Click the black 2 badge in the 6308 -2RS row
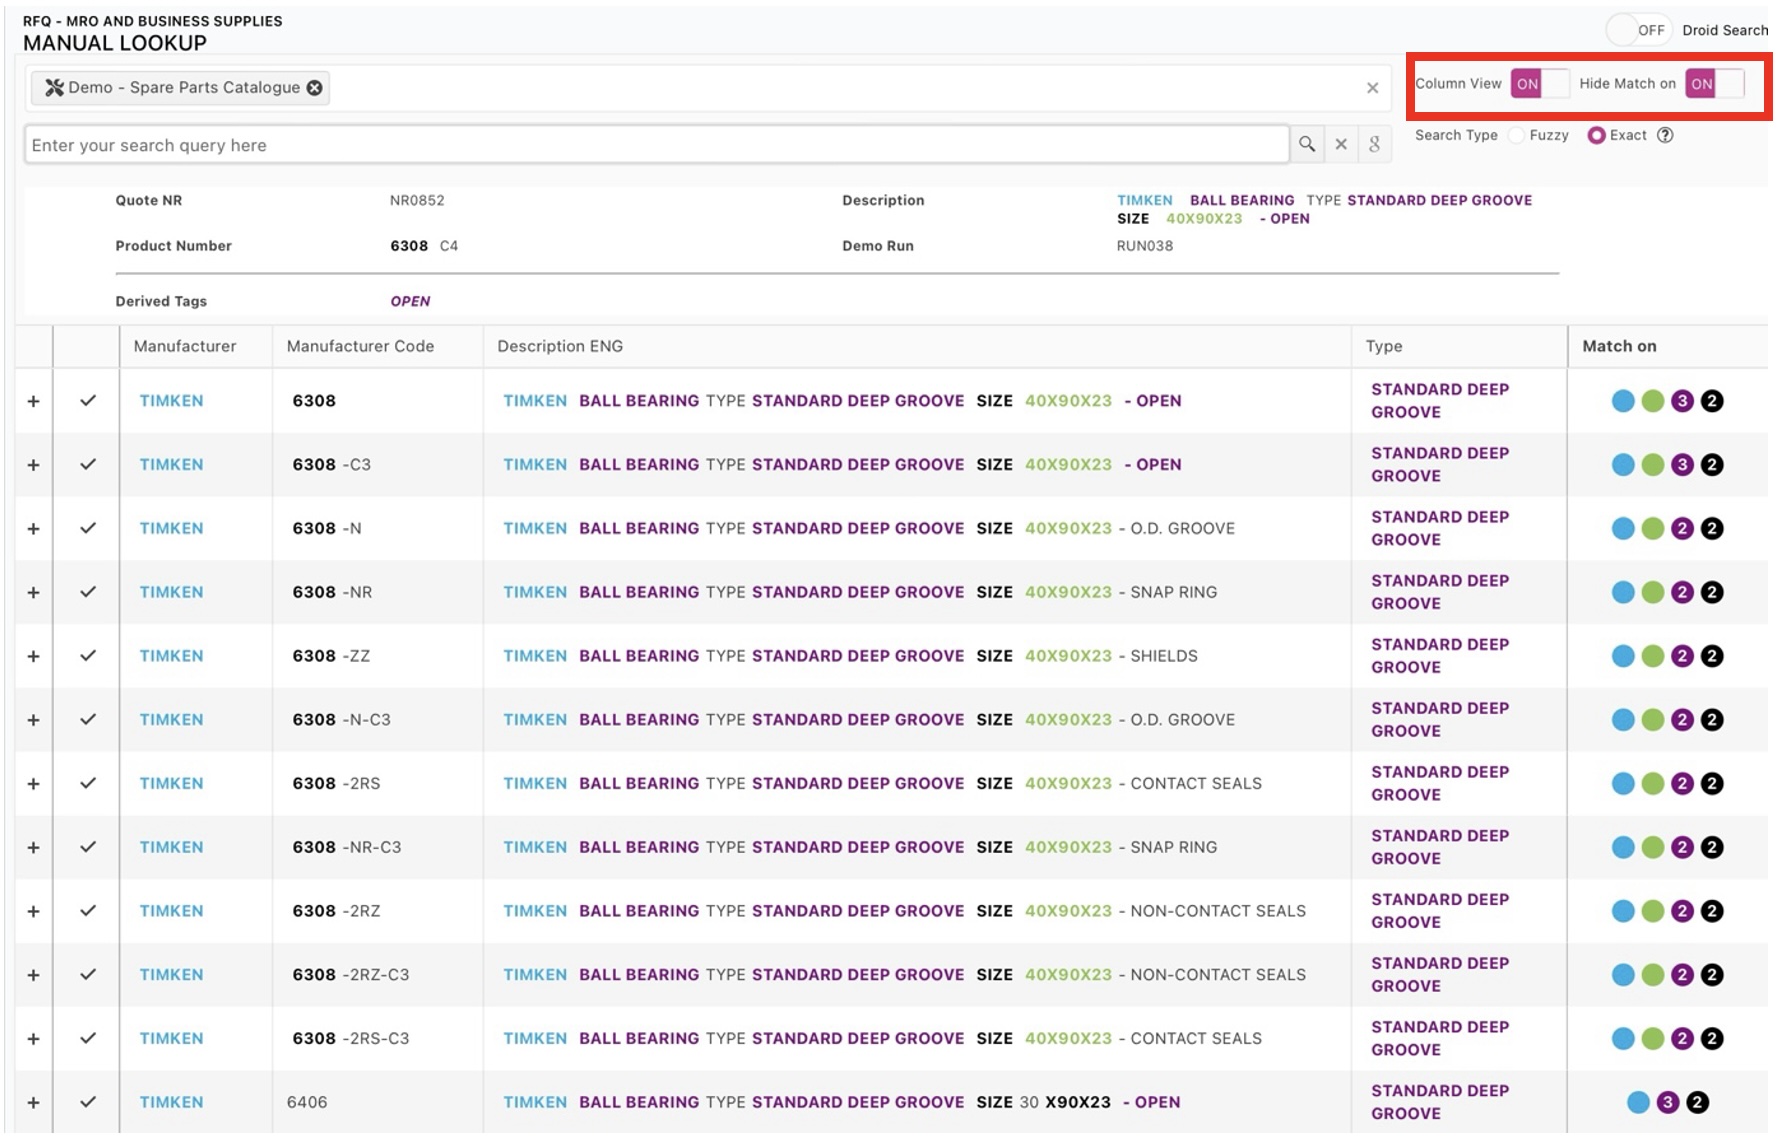 click(x=1712, y=784)
